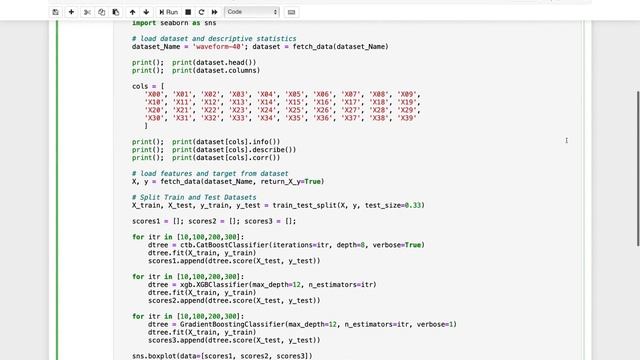Click the 'print(dataset.head())' statement
The width and height of the screenshot is (640, 360).
click(x=214, y=62)
